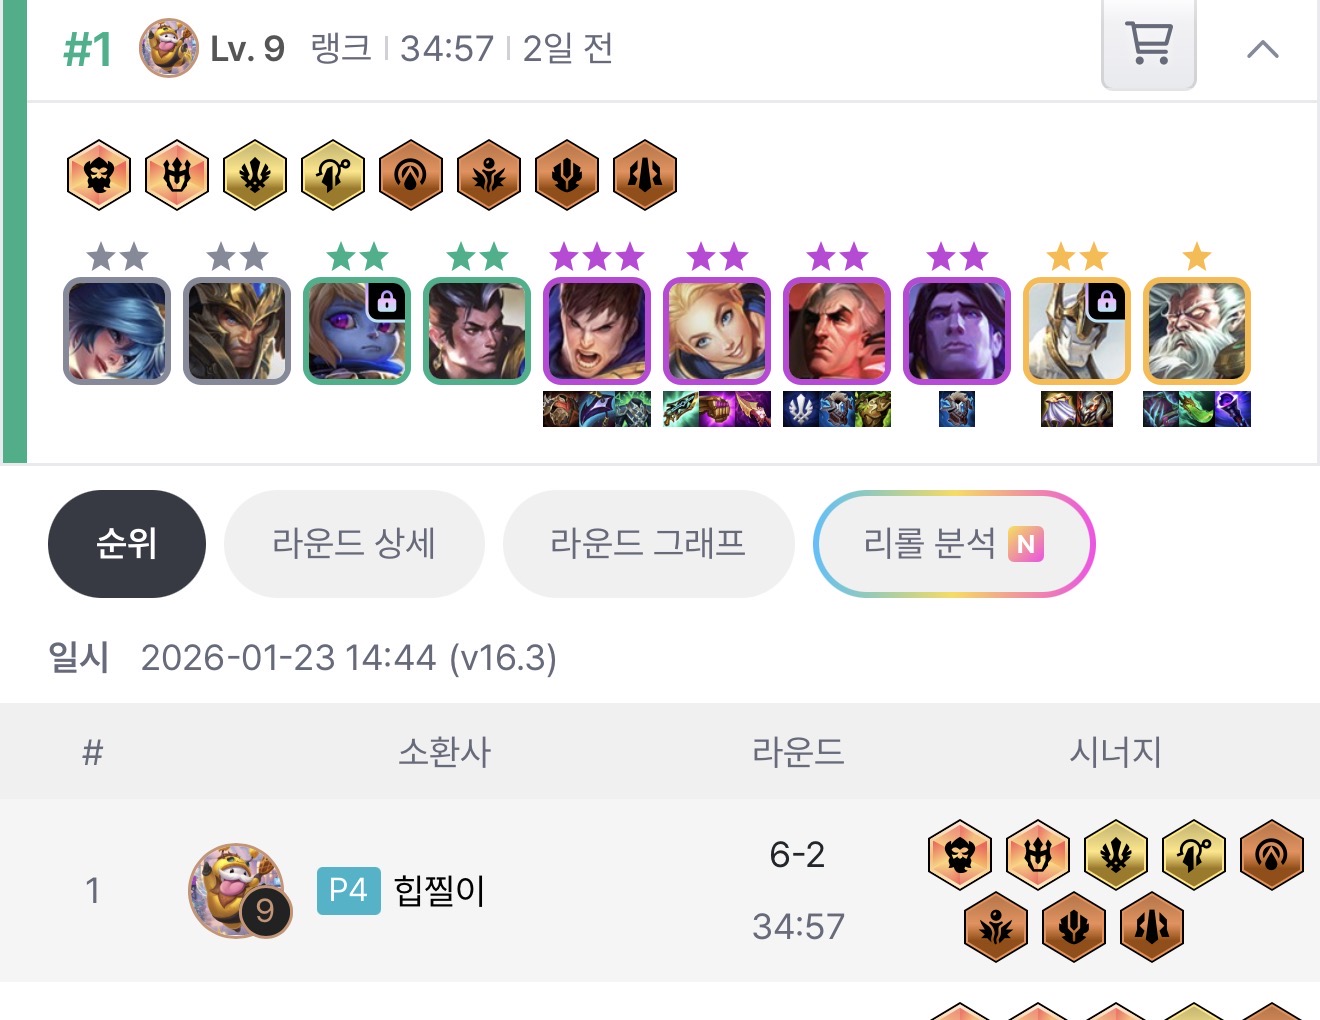This screenshot has width=1320, height=1020.
Task: Click the lock icon on the purple yordle champion
Action: click(387, 301)
